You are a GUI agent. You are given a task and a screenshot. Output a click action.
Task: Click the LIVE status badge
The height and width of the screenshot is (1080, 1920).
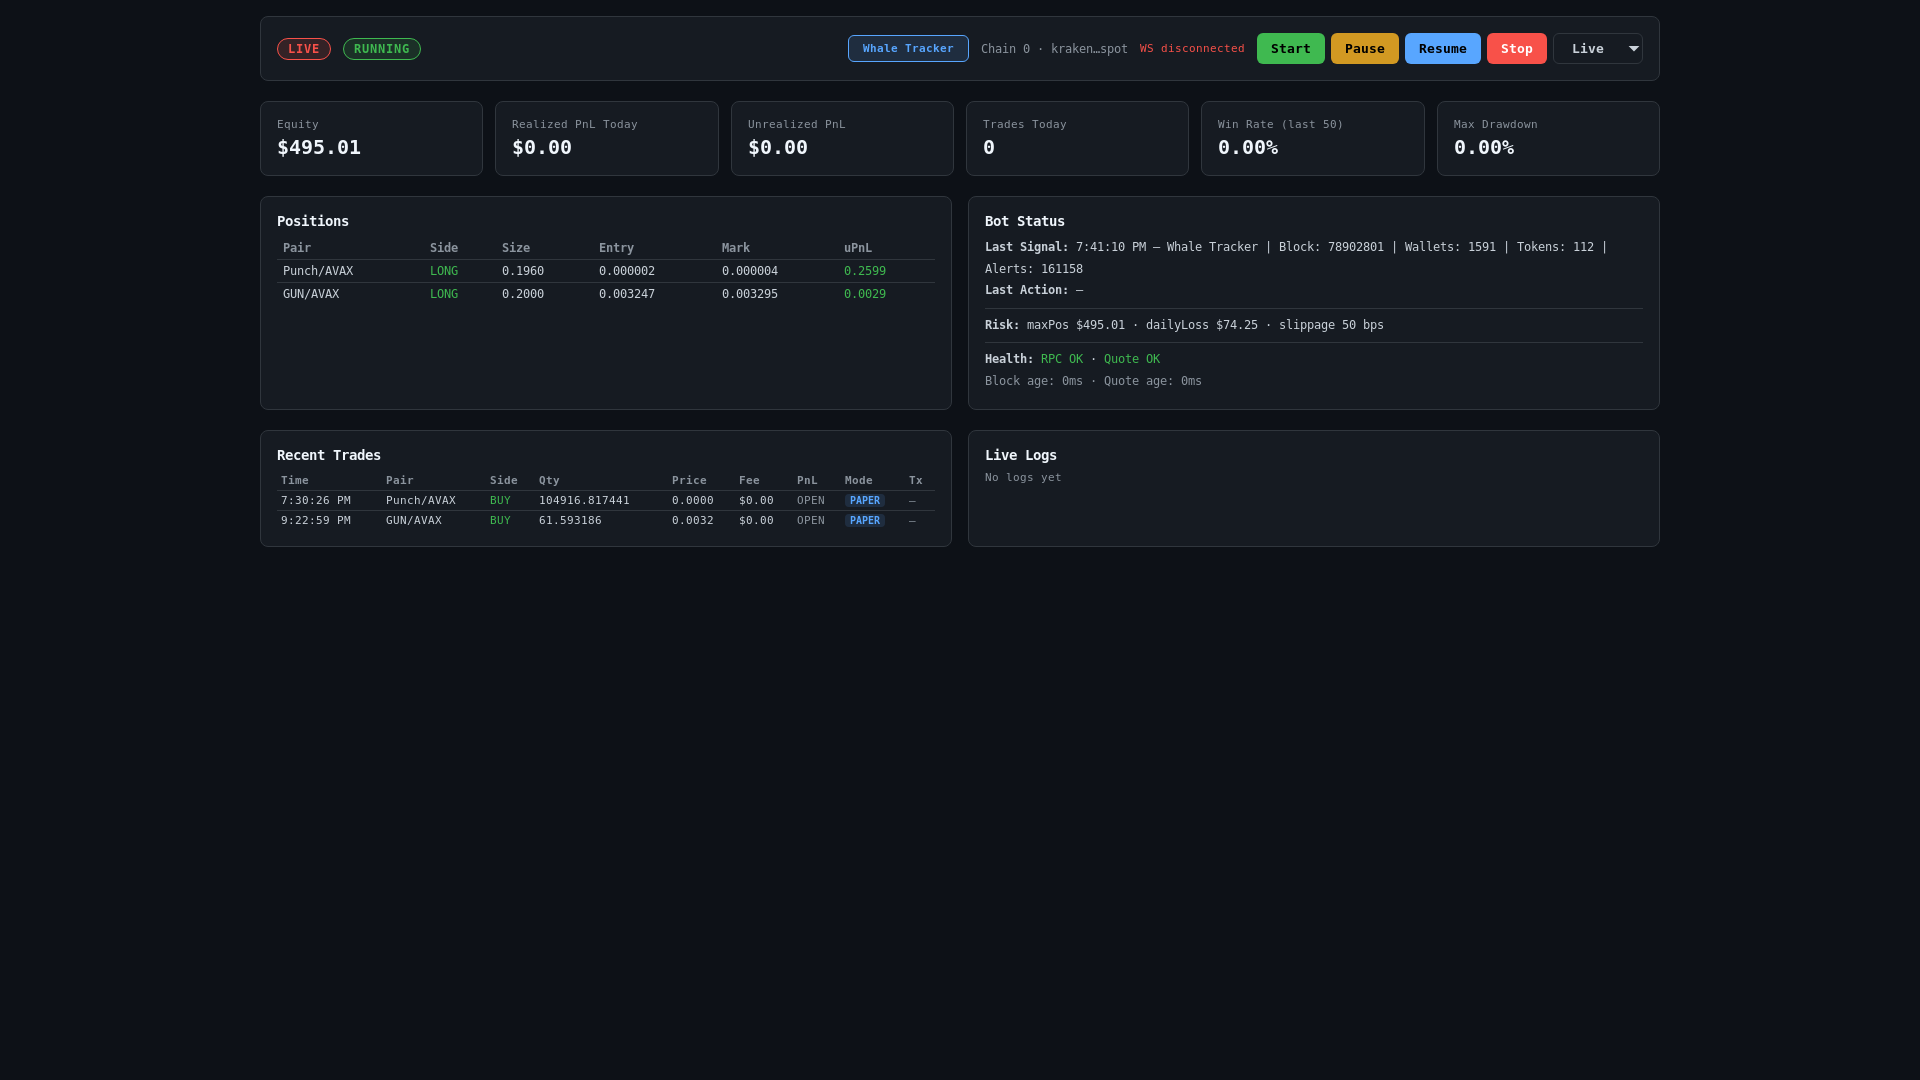click(x=304, y=49)
